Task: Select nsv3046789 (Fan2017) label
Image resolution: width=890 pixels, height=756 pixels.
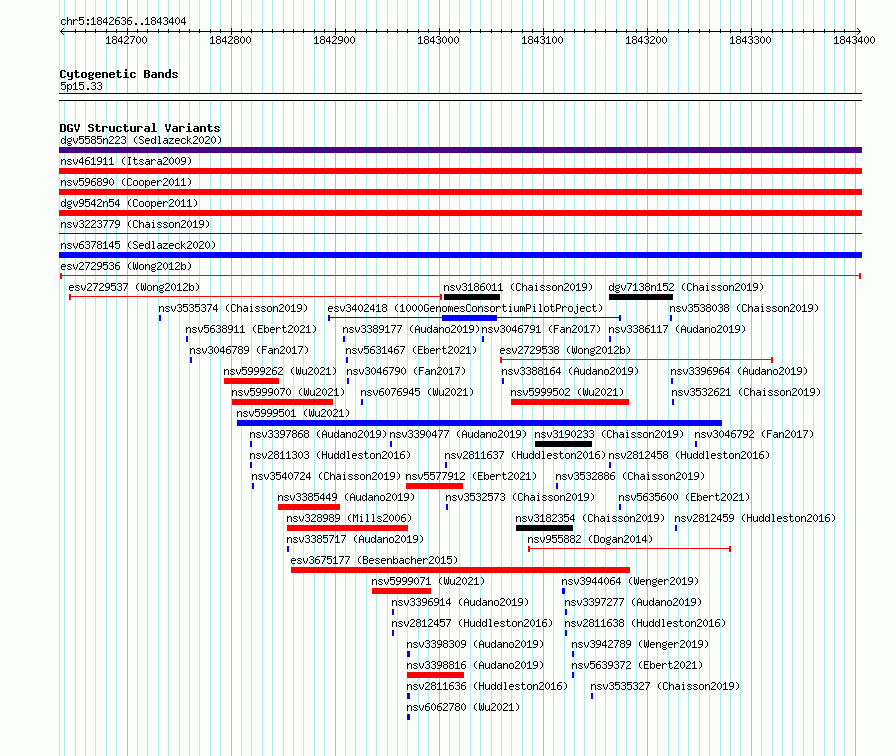Action: pyautogui.click(x=249, y=350)
